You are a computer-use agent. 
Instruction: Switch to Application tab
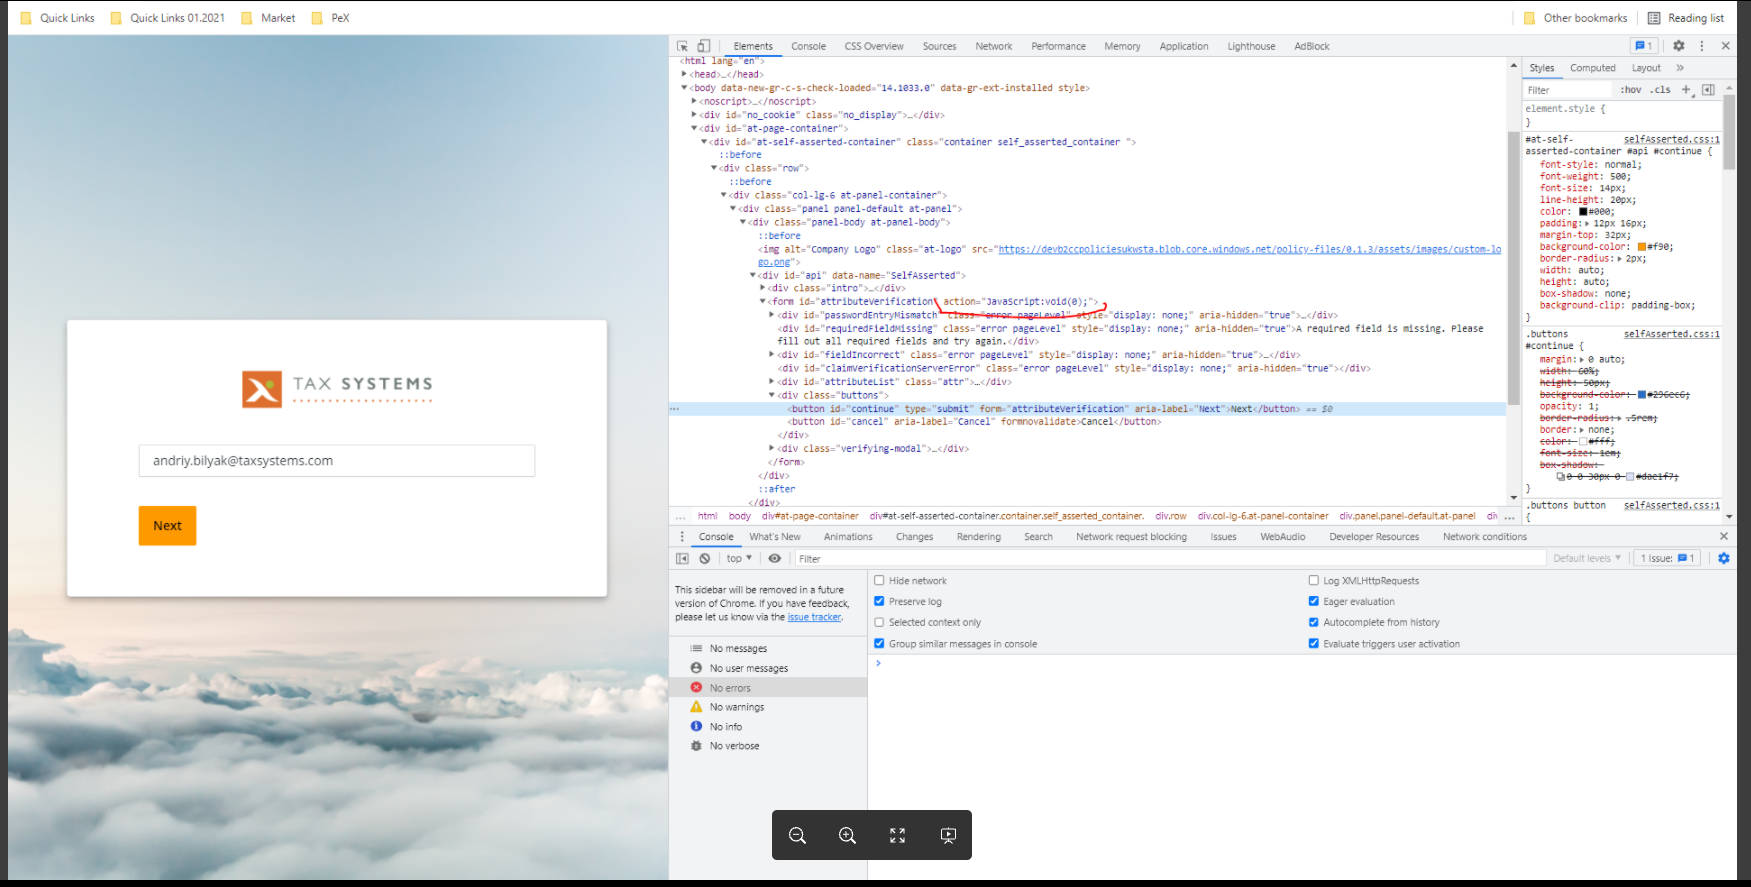[1184, 46]
